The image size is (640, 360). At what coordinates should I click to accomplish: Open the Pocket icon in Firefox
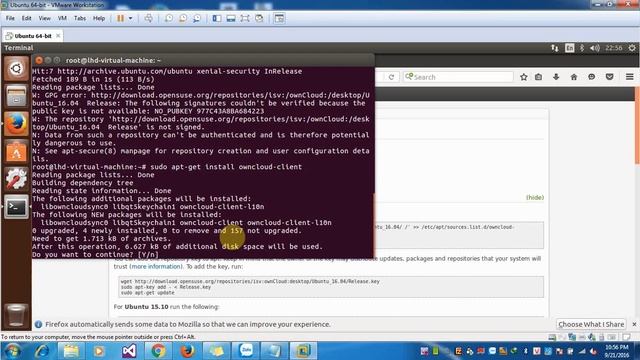point(609,77)
